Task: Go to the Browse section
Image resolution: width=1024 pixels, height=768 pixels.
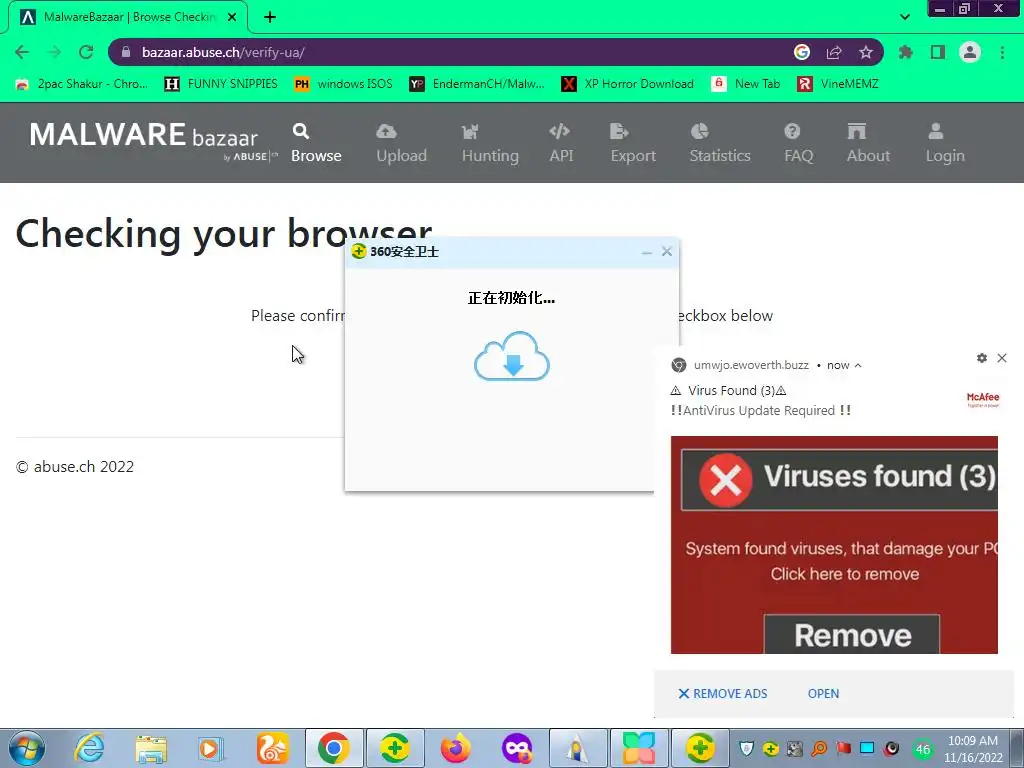Action: click(x=316, y=143)
